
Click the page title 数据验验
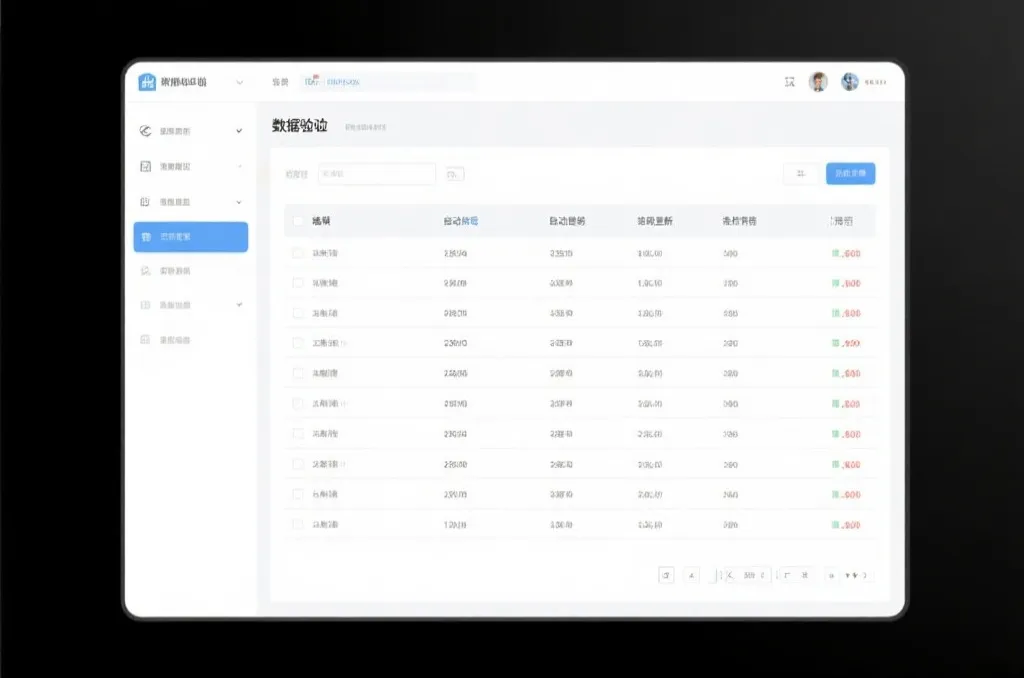point(300,125)
